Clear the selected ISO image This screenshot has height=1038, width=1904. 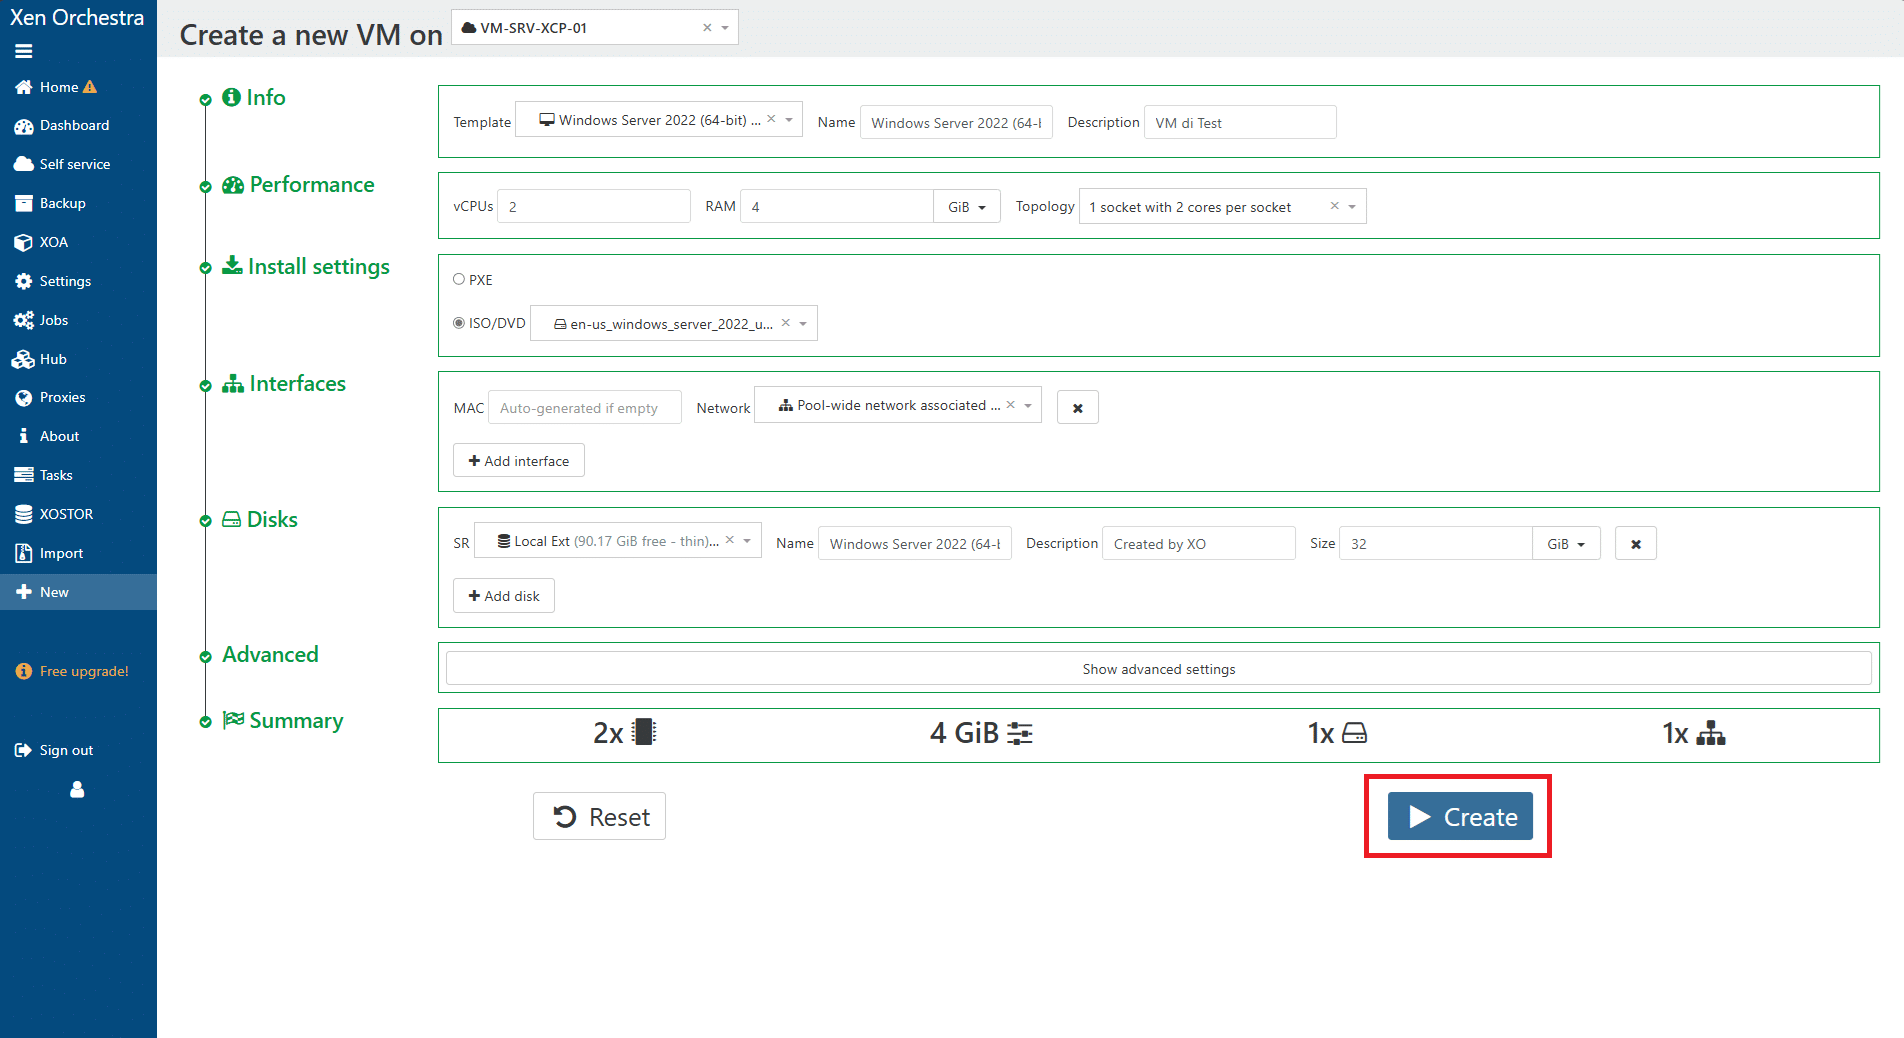click(x=786, y=323)
